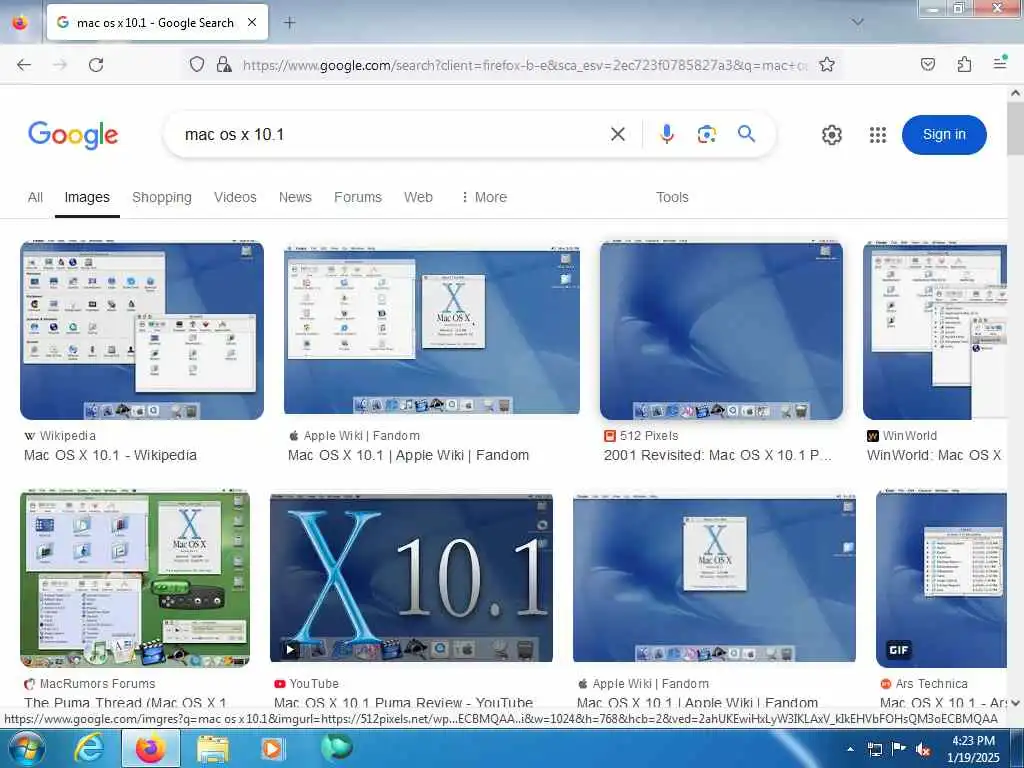
Task: Go to Google homepage logo
Action: (73, 135)
